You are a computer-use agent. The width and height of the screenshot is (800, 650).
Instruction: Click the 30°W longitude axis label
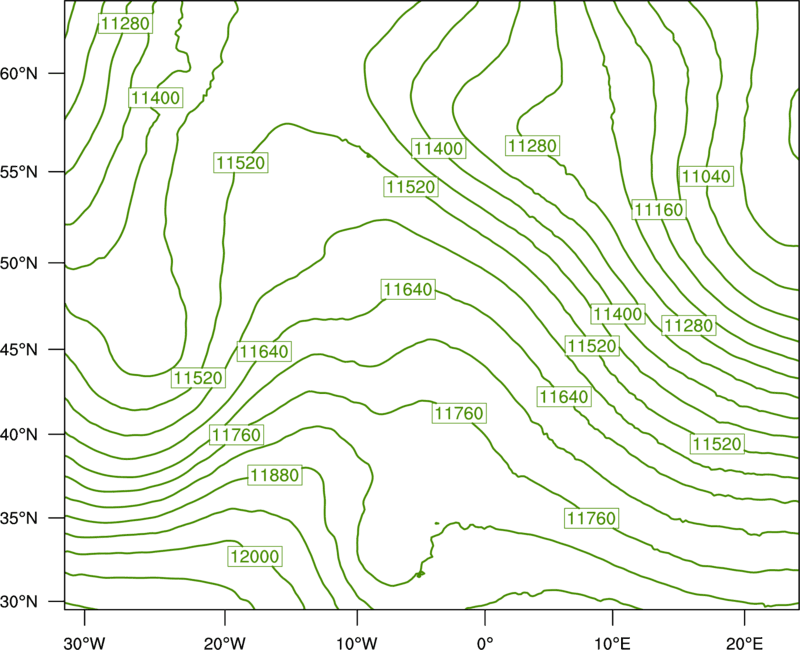[x=85, y=643]
